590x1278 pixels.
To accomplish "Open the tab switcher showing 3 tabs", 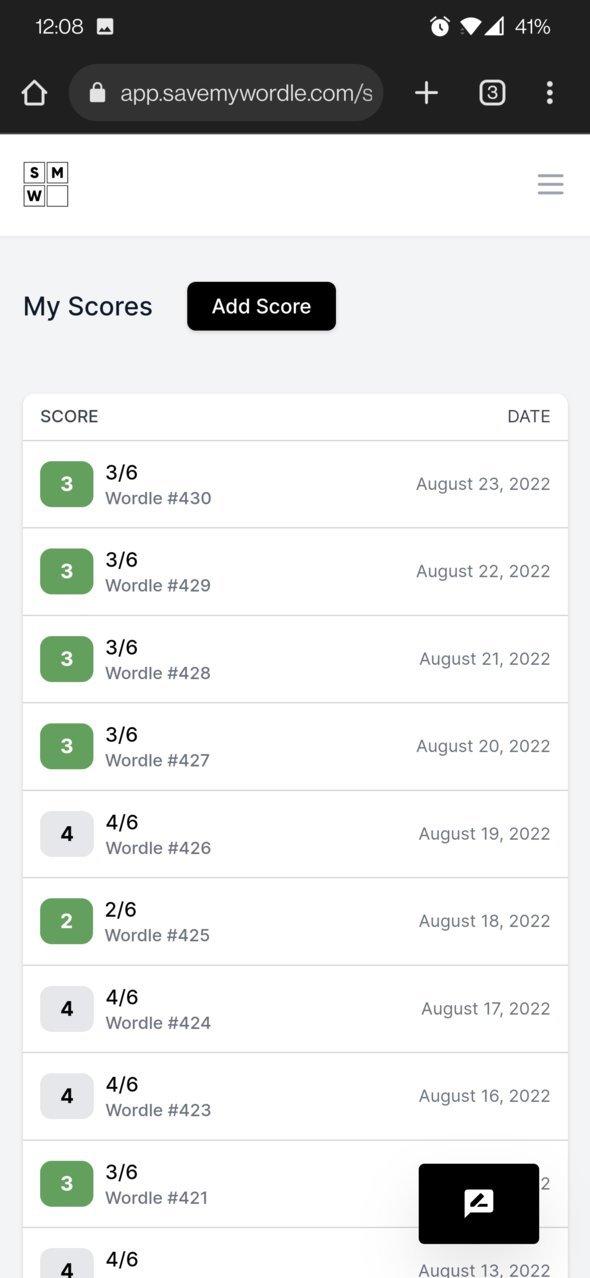I will [492, 93].
